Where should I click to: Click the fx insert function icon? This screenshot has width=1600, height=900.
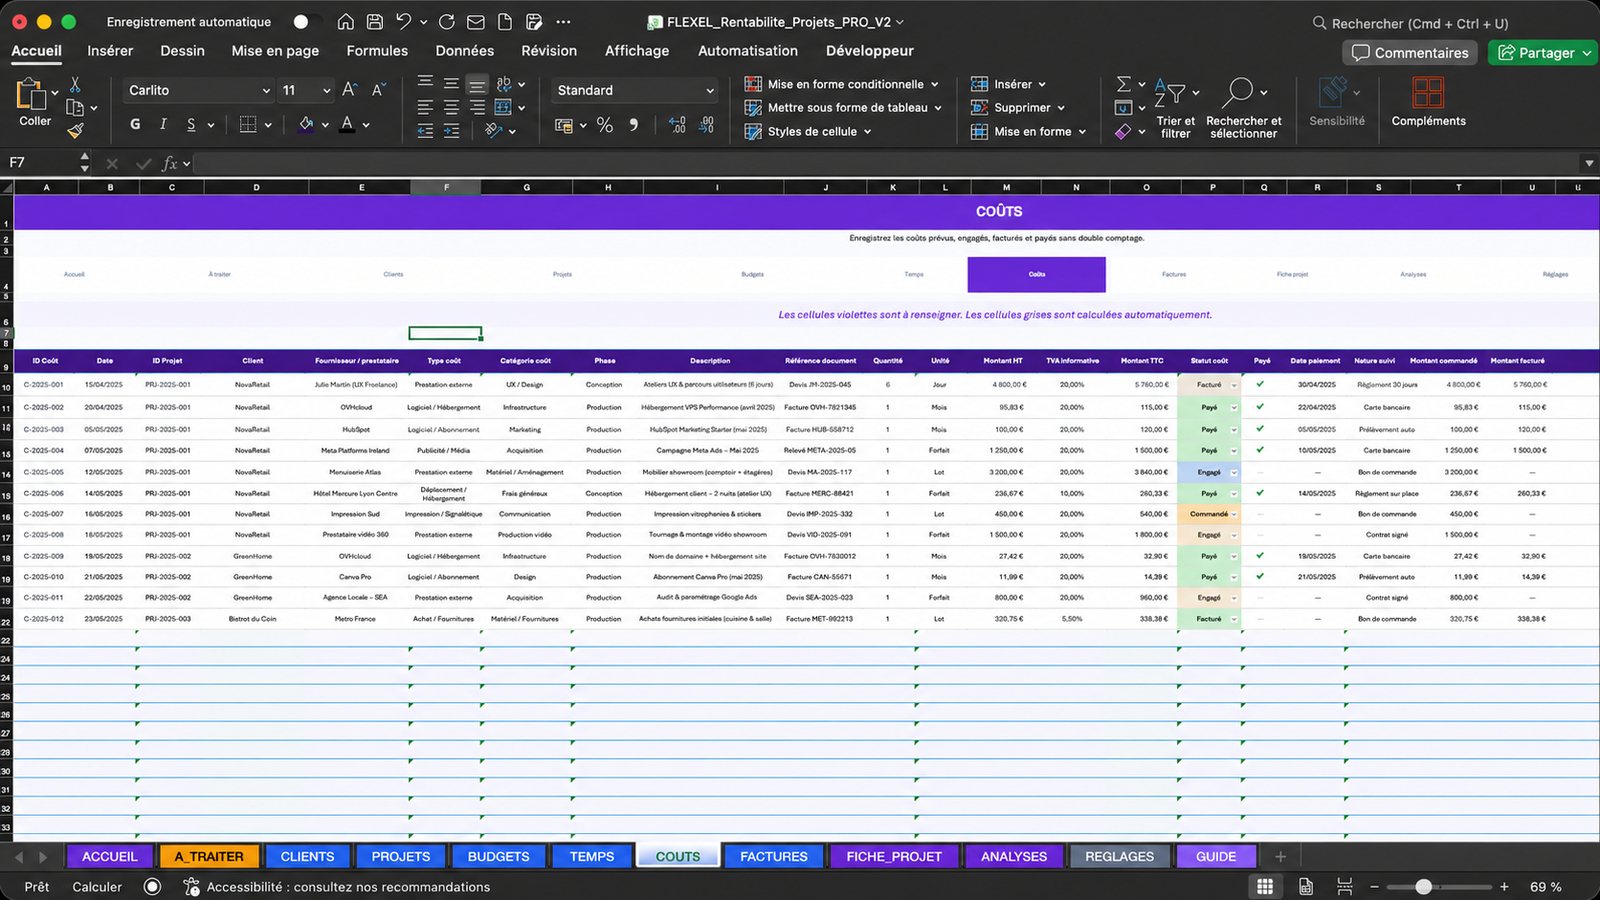point(170,163)
